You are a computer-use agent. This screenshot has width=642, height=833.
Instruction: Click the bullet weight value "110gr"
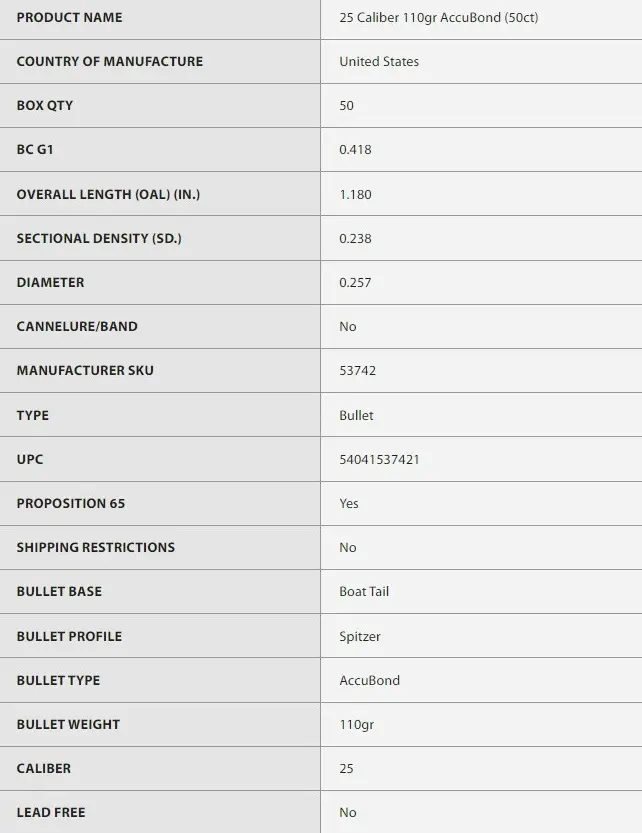pyautogui.click(x=355, y=724)
